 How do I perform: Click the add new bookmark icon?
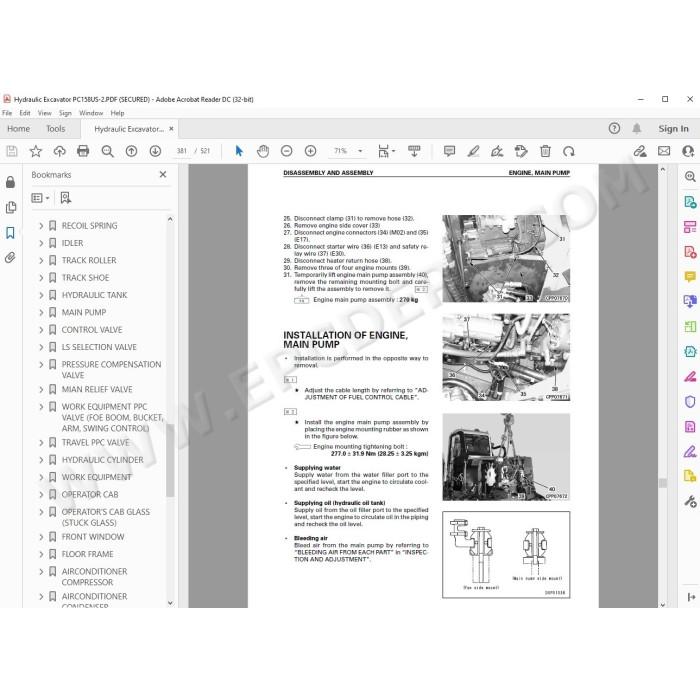pos(66,198)
